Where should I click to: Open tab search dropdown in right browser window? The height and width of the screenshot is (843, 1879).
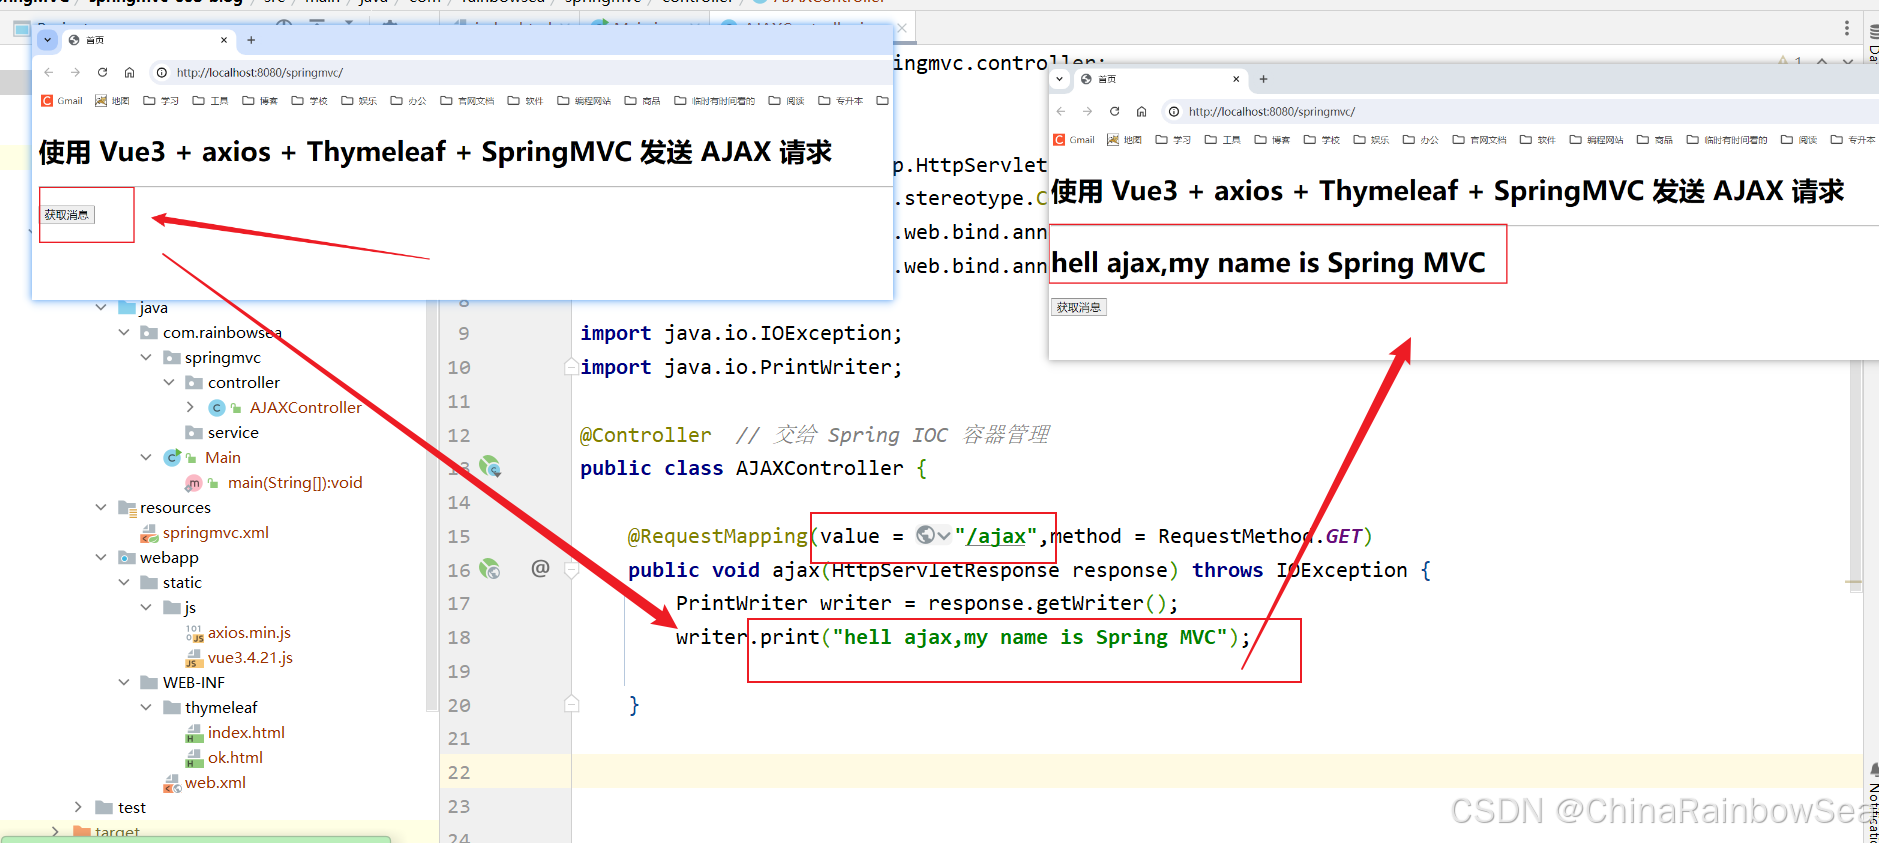tap(1060, 79)
